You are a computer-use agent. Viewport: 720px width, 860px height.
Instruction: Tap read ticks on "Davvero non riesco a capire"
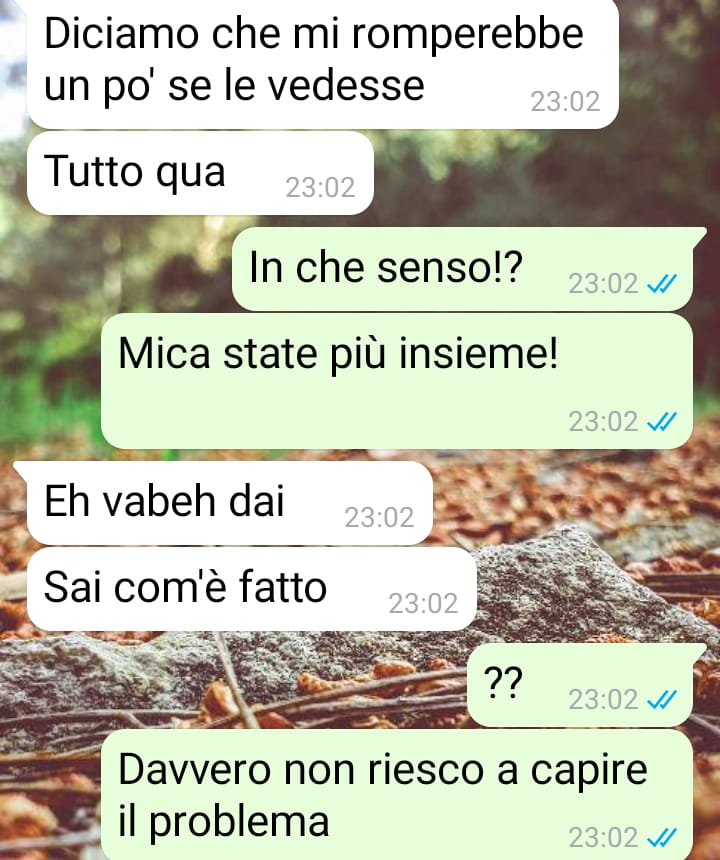coord(662,837)
